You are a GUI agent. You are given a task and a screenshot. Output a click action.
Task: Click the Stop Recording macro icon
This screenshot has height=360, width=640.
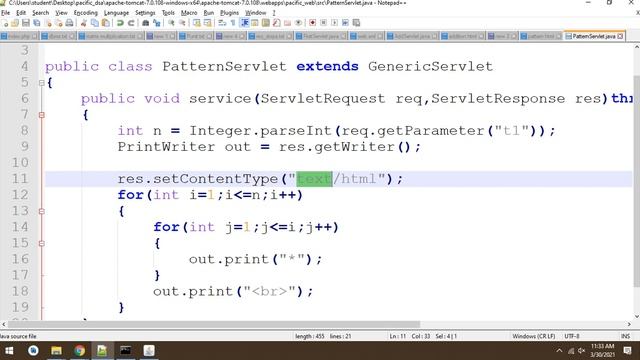click(324, 23)
